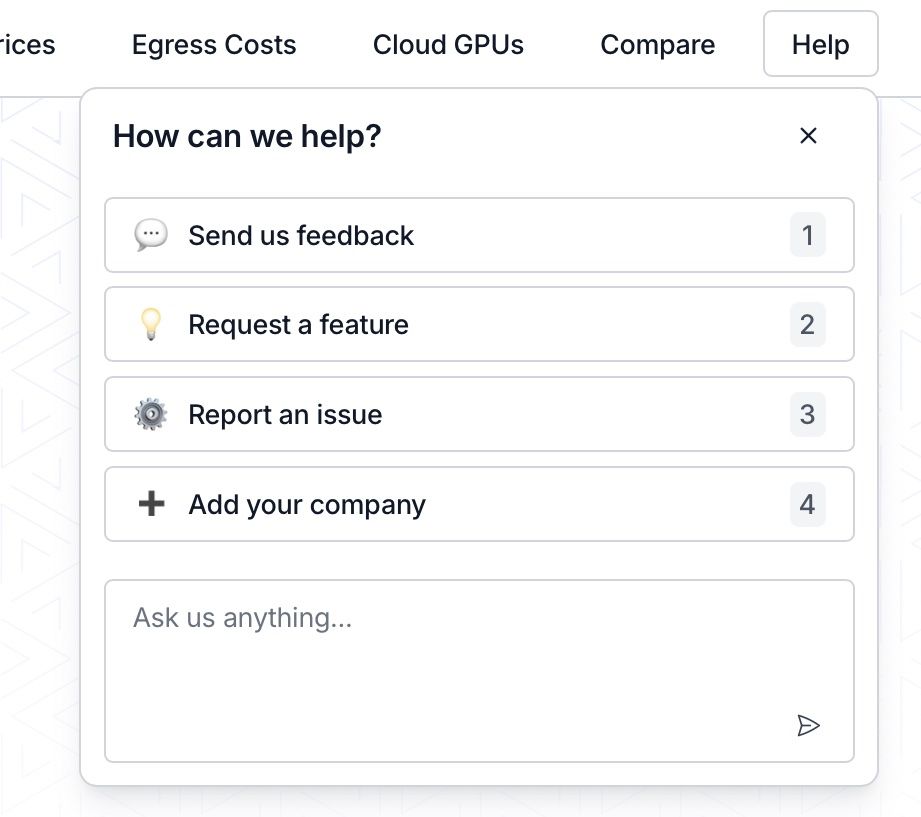Image resolution: width=921 pixels, height=817 pixels.
Task: Click the shortcut badge numbered 3
Action: 807,415
